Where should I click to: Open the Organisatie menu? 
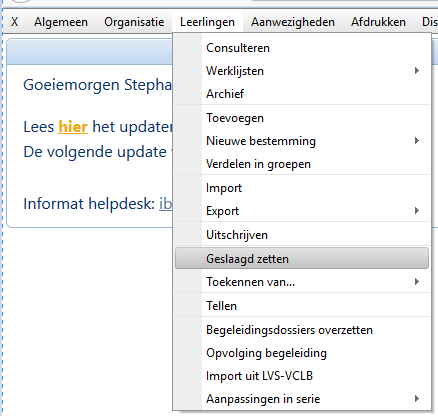[x=134, y=22]
